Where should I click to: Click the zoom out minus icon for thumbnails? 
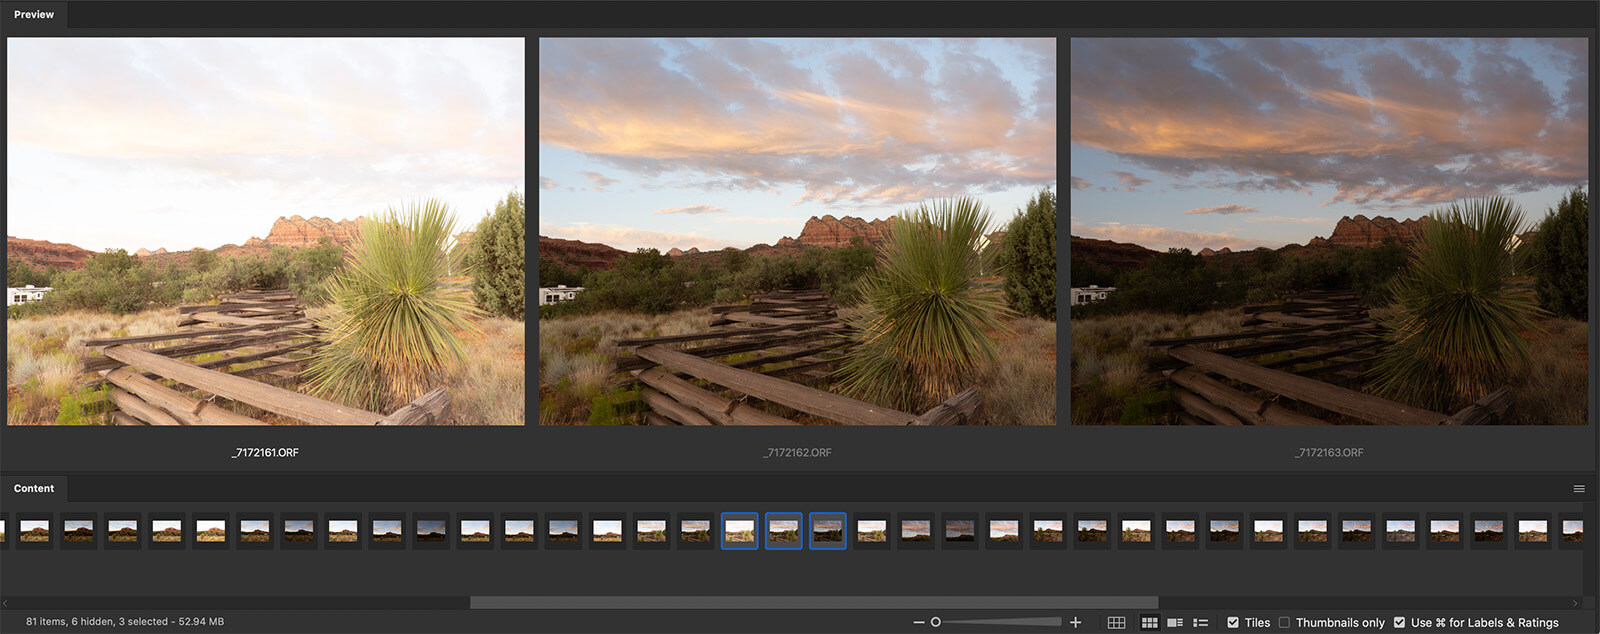919,622
